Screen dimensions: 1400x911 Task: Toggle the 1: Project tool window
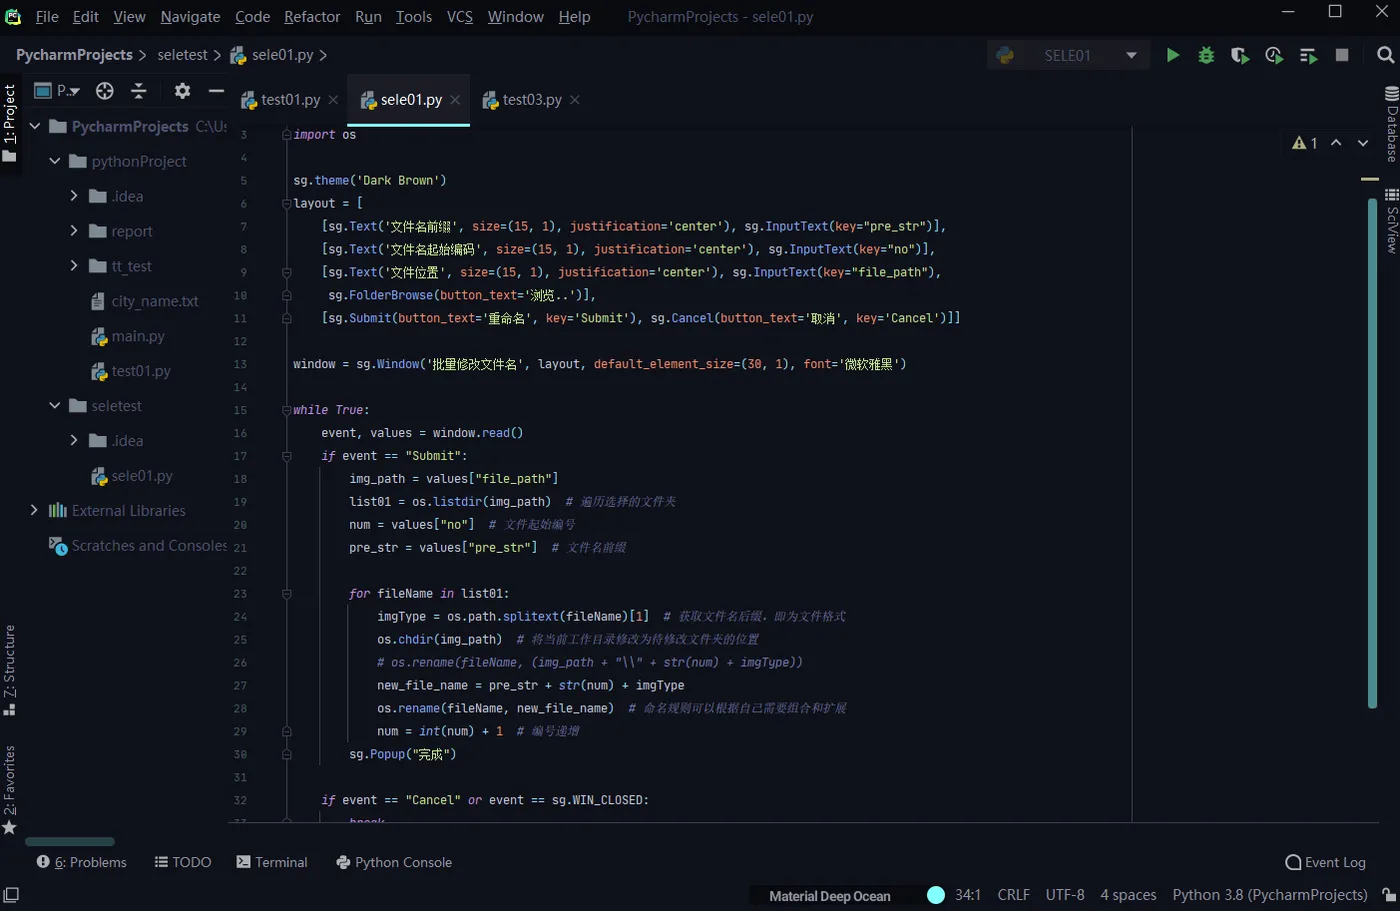tap(9, 123)
